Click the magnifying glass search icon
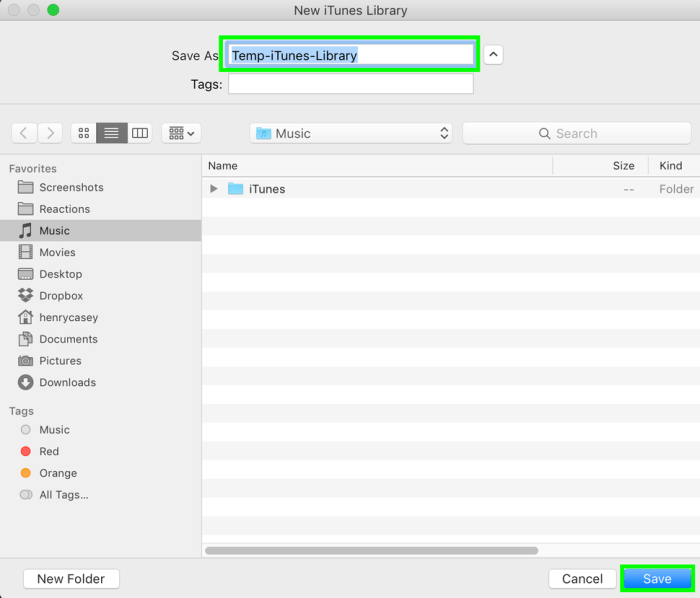Image resolution: width=700 pixels, height=598 pixels. 544,133
